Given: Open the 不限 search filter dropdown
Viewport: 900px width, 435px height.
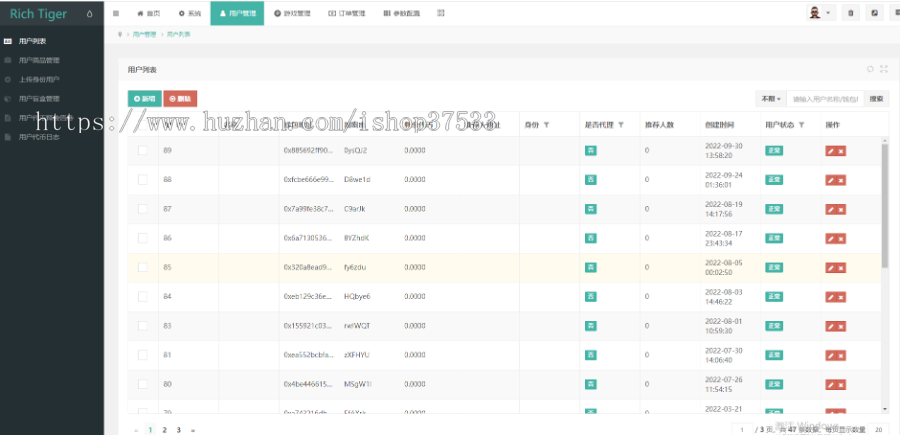Looking at the screenshot, I should pyautogui.click(x=771, y=99).
